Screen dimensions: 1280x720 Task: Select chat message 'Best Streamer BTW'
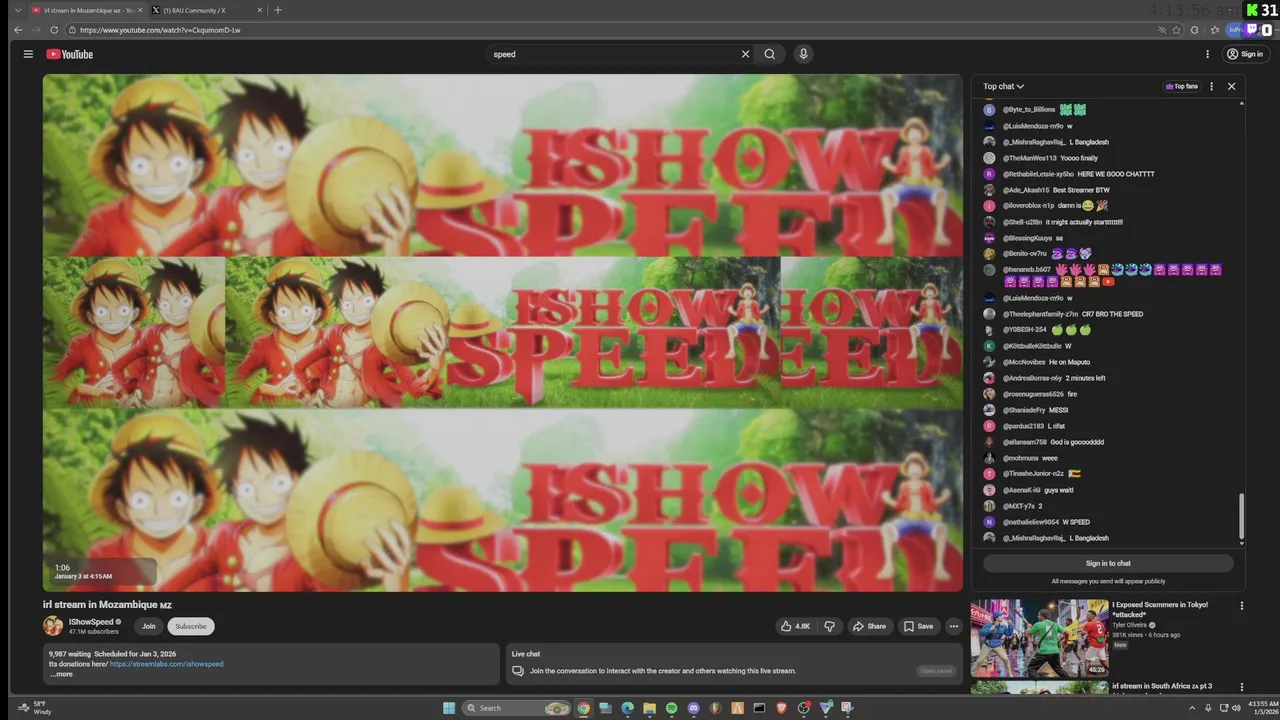coord(1081,190)
